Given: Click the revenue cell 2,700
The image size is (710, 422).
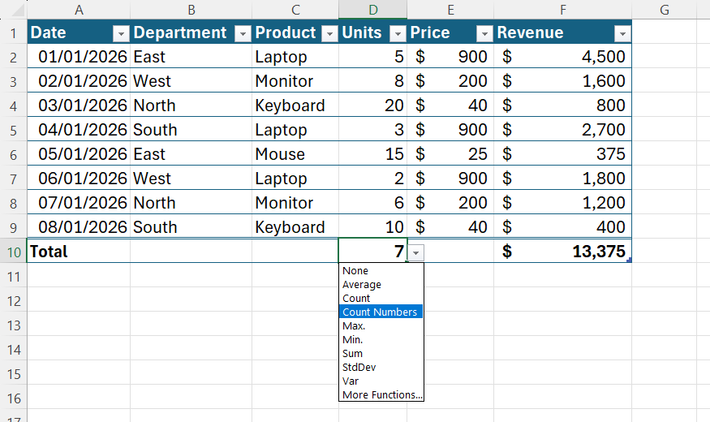Looking at the screenshot, I should pyautogui.click(x=562, y=130).
